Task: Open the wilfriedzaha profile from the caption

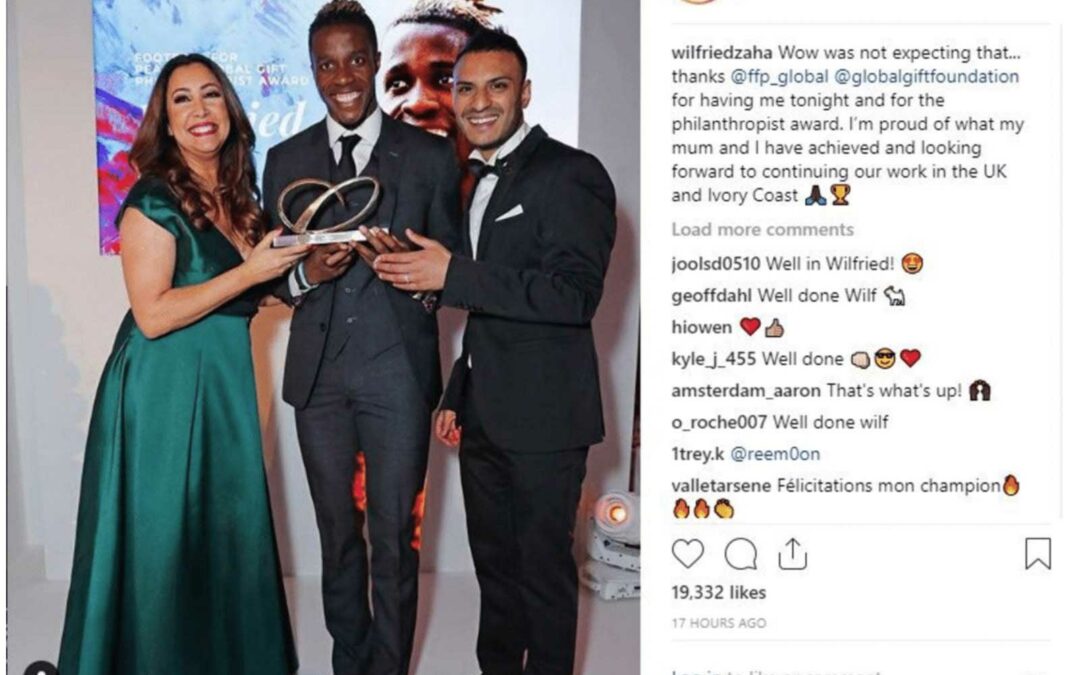Action: click(722, 53)
